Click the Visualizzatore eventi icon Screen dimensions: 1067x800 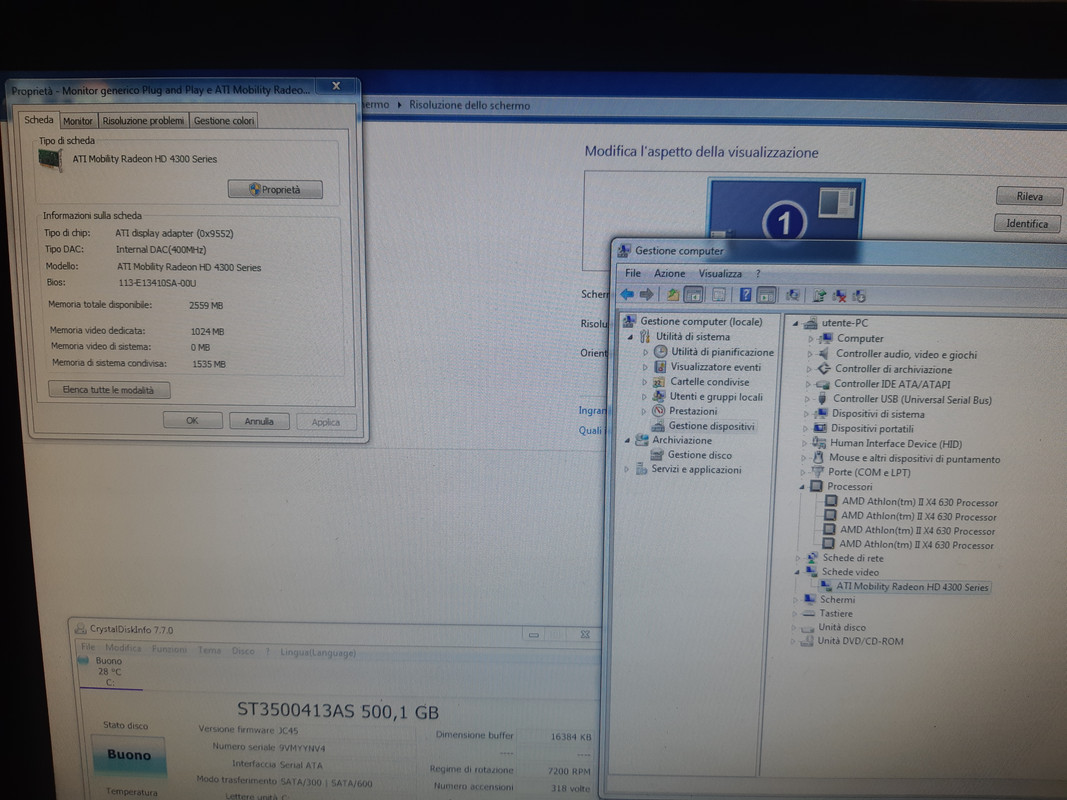[659, 367]
